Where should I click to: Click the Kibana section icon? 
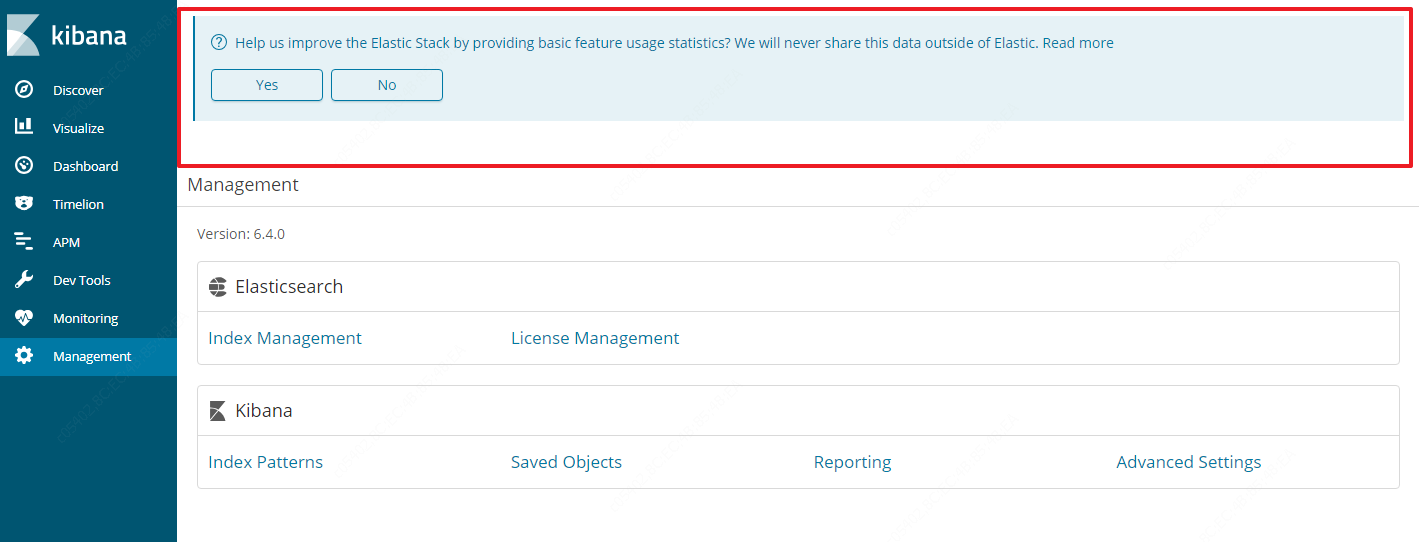click(x=218, y=411)
